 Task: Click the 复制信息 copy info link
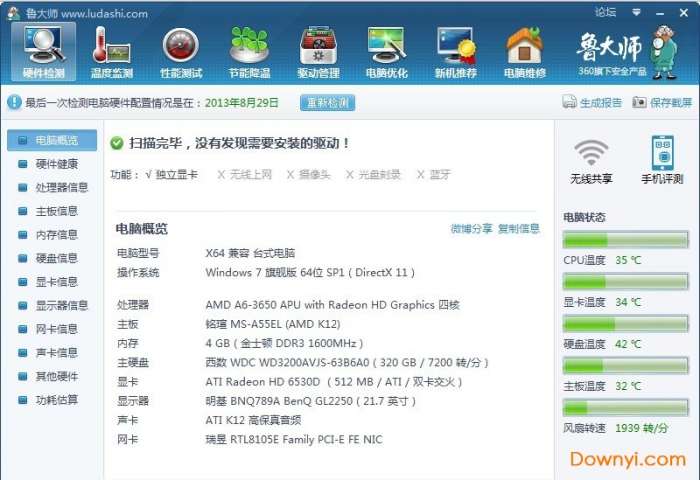point(519,229)
